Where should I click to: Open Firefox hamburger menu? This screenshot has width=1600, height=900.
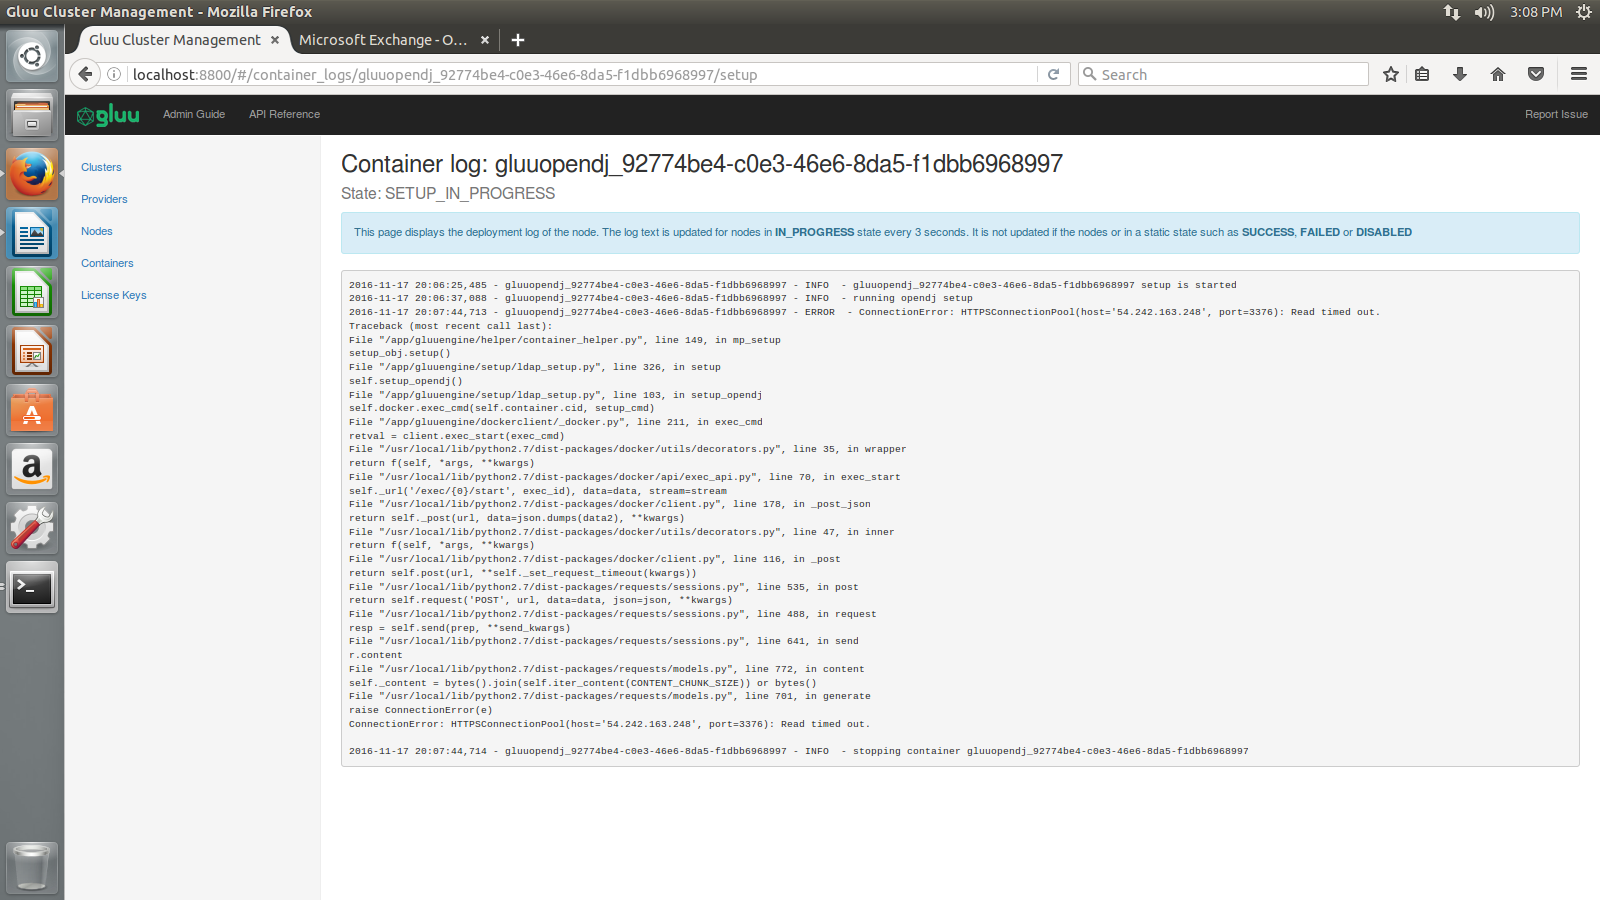tap(1579, 74)
